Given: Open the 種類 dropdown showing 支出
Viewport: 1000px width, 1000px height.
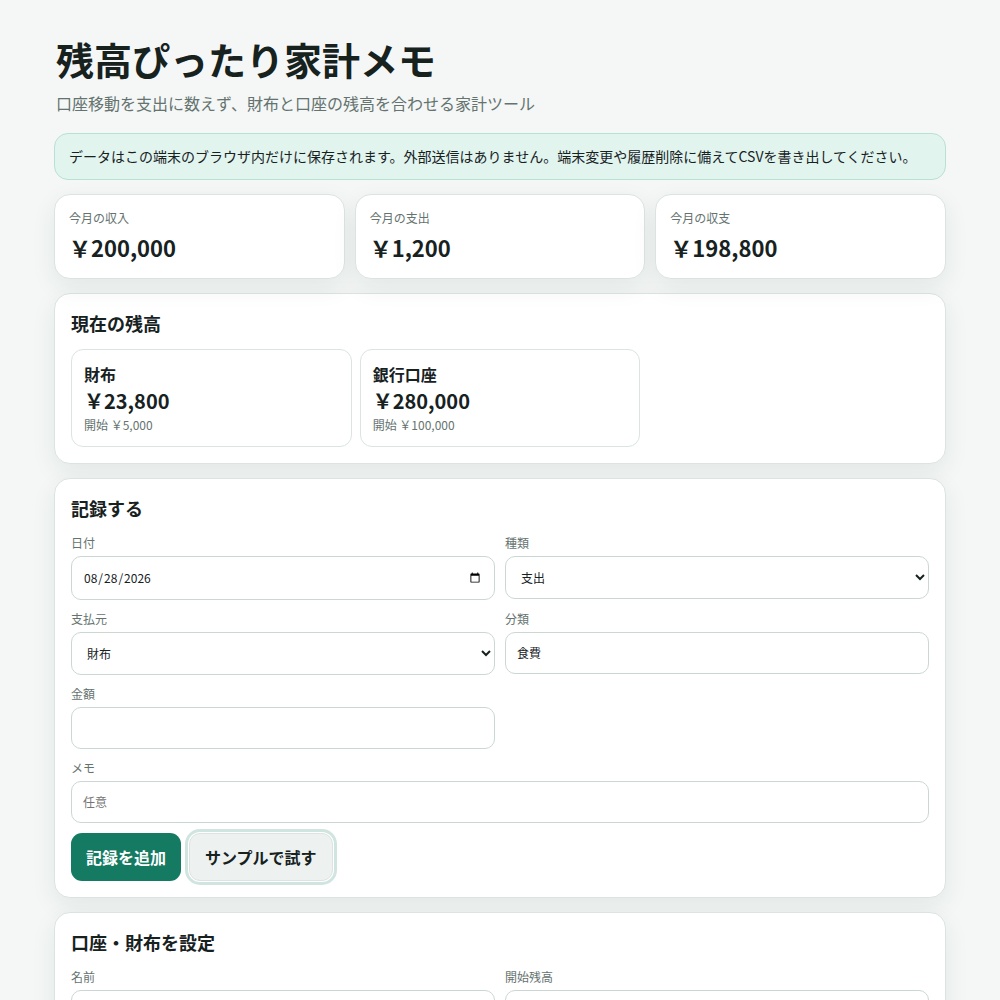Looking at the screenshot, I should pyautogui.click(x=716, y=578).
